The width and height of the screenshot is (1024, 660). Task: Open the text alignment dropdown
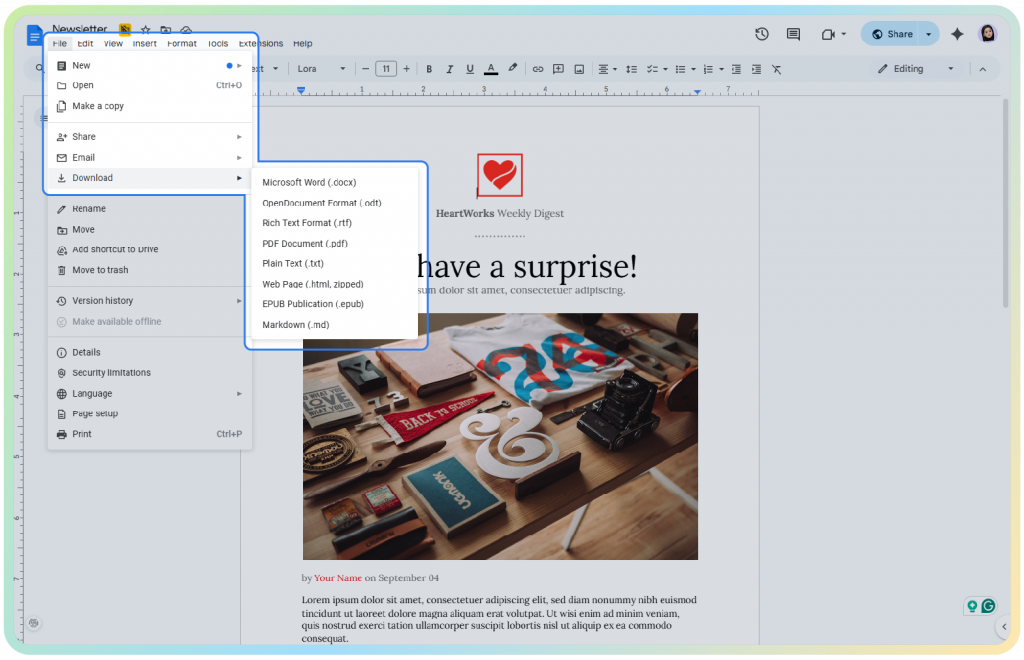click(x=607, y=69)
